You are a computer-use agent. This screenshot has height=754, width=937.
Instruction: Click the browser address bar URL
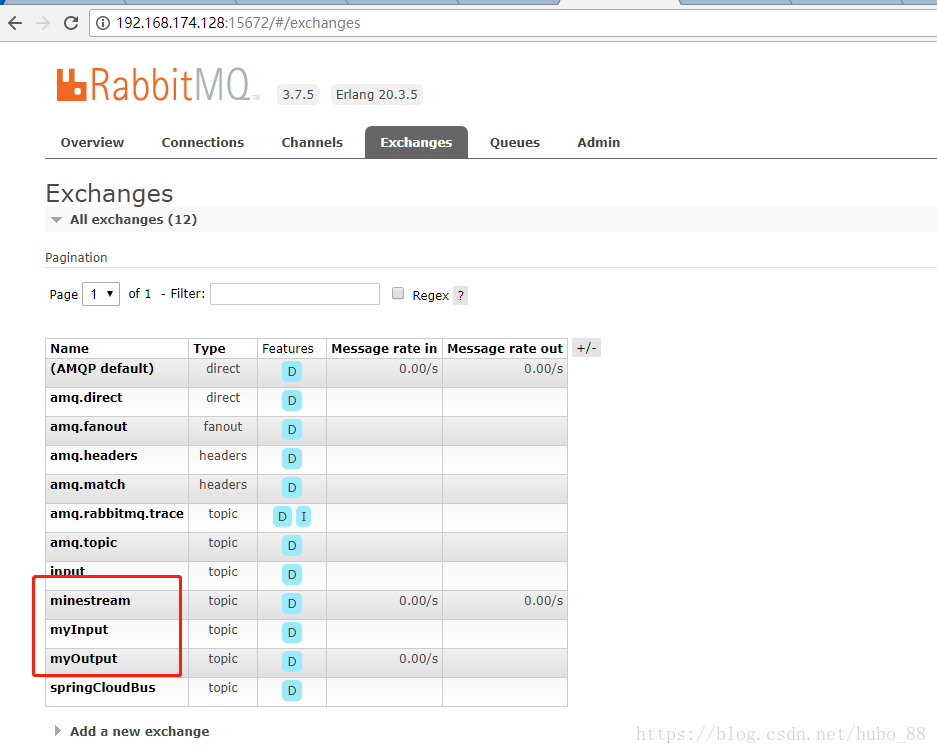tap(238, 23)
